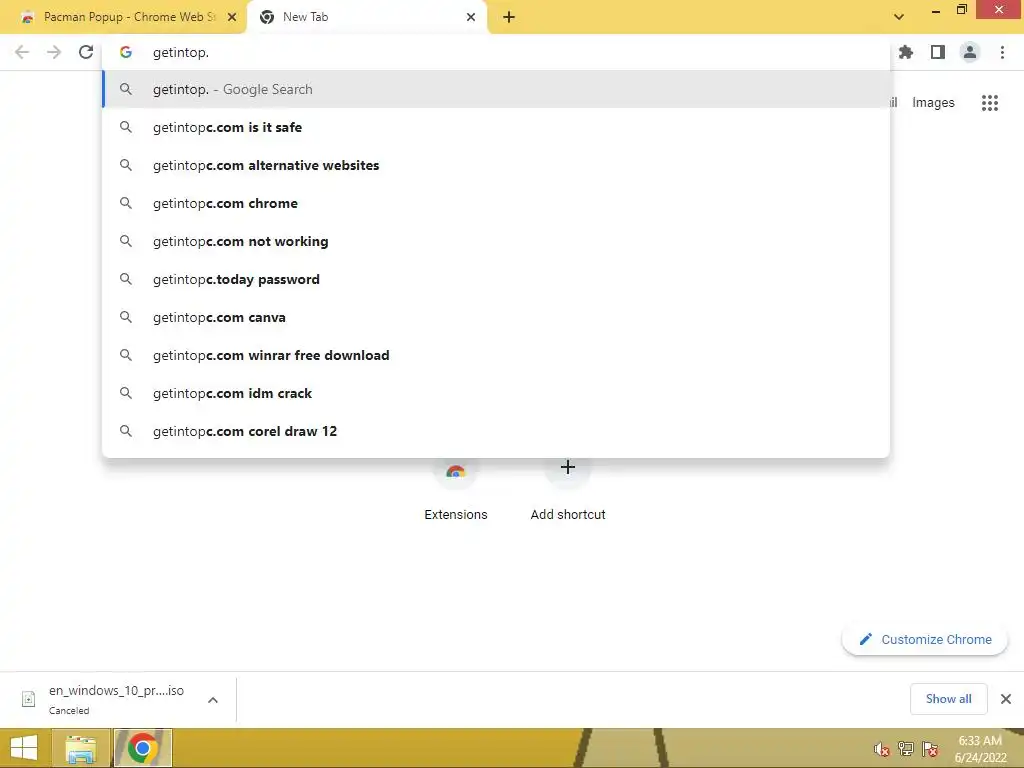The width and height of the screenshot is (1024, 768).
Task: Open the Windows Start button
Action: click(24, 748)
